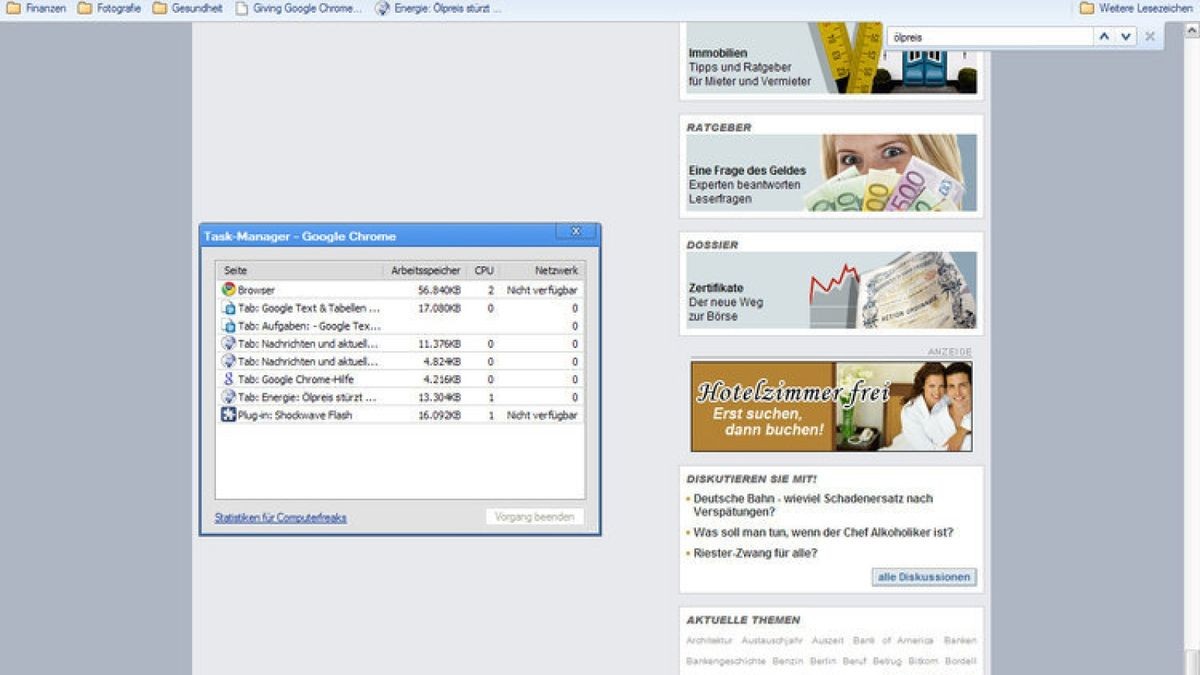Sort processes by the Arbeitsspeicher column
The width and height of the screenshot is (1200, 675).
pos(424,270)
